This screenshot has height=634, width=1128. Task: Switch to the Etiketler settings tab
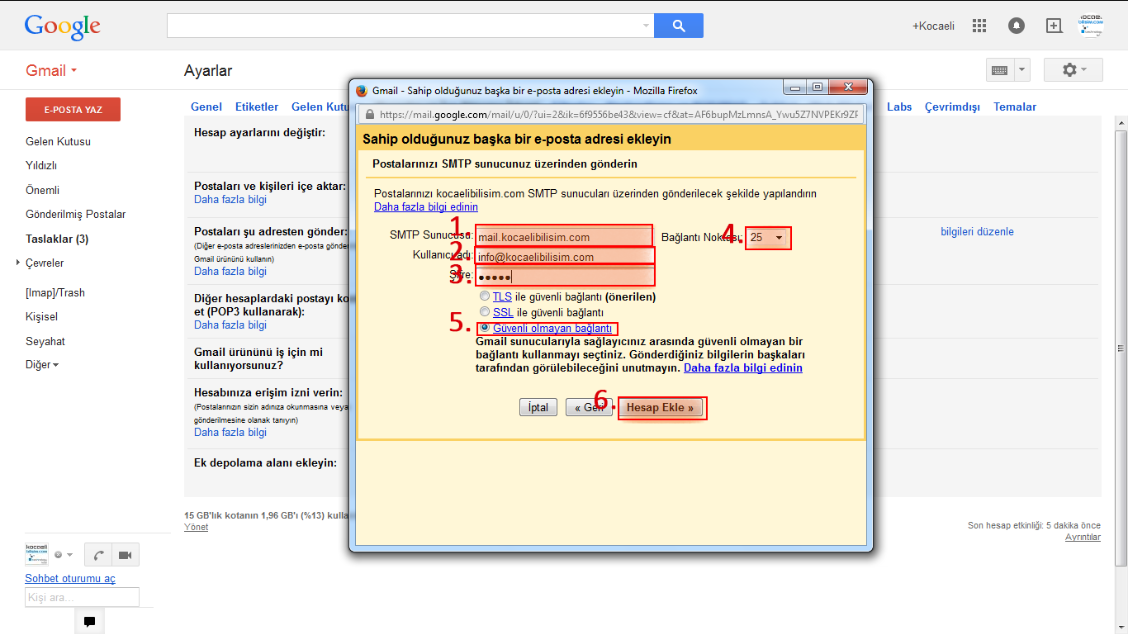point(256,107)
